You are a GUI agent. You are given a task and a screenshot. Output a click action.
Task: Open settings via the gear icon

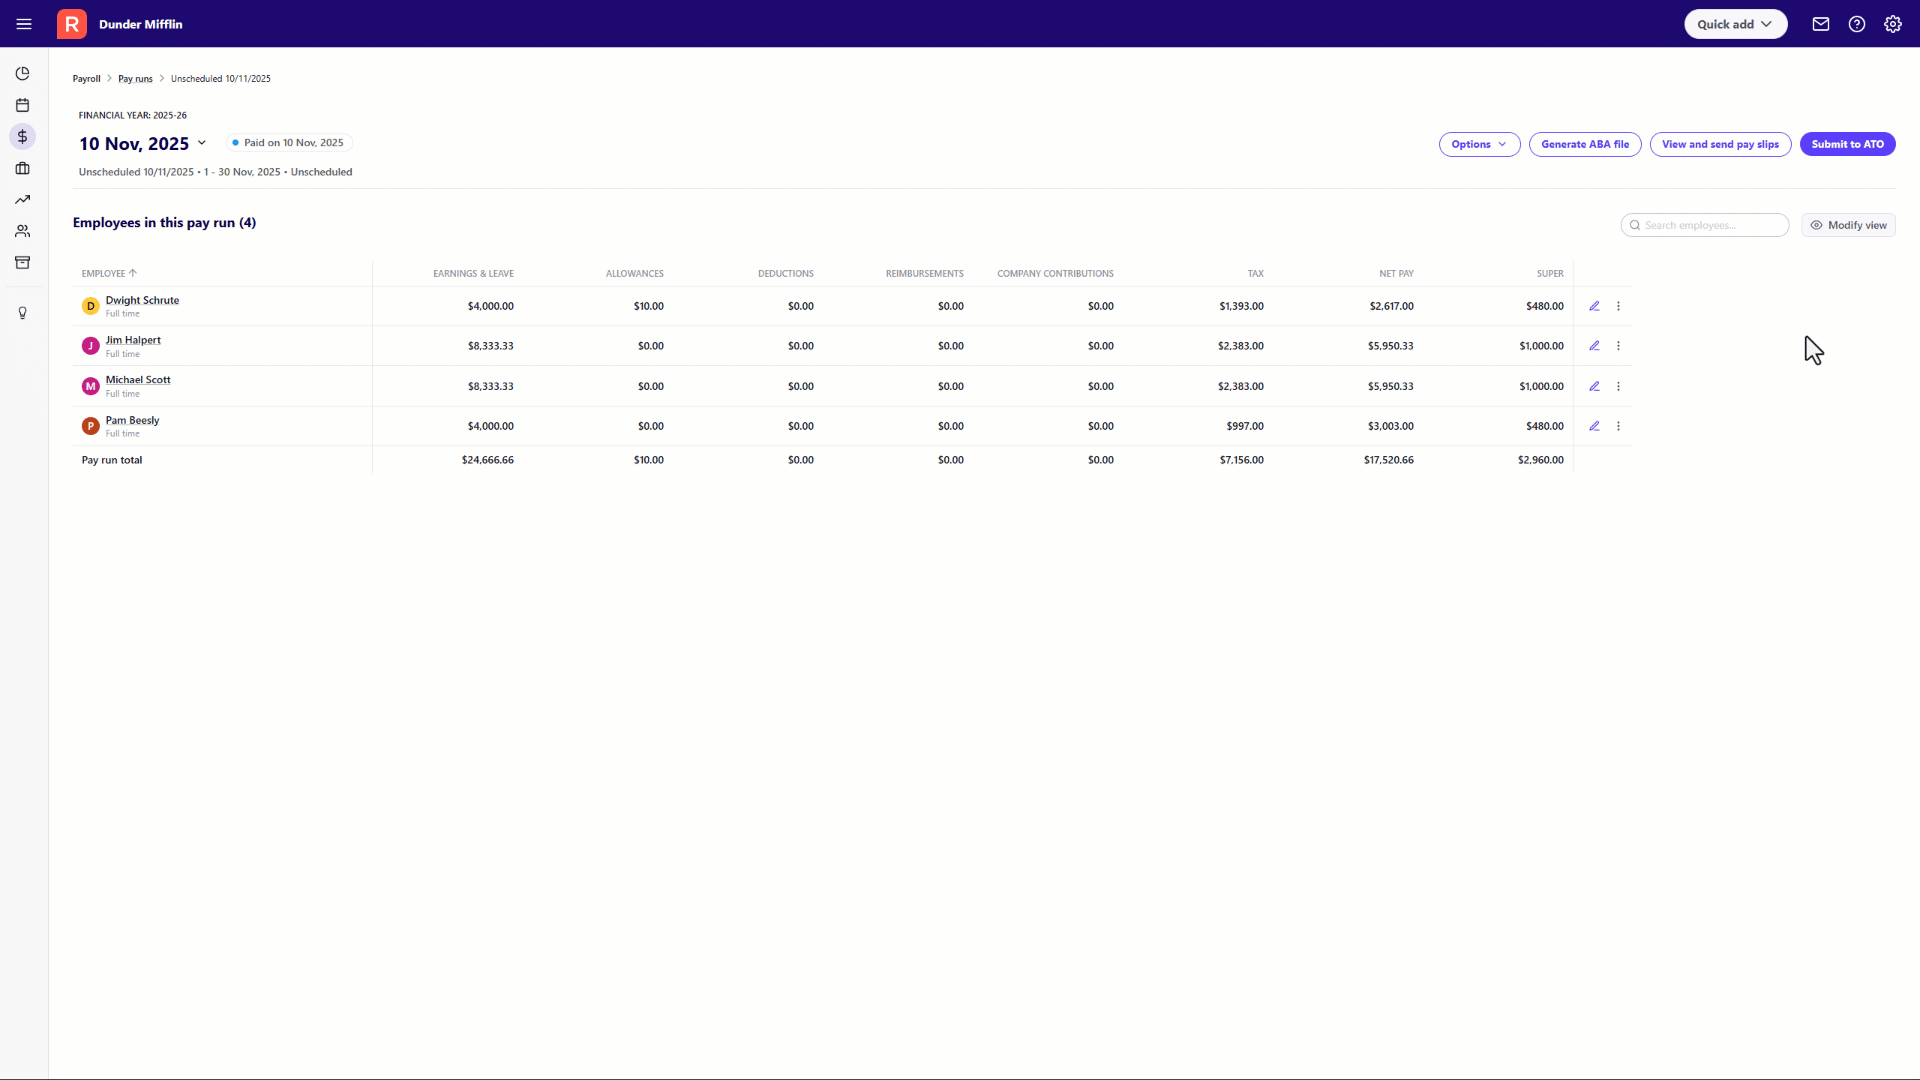coord(1893,24)
